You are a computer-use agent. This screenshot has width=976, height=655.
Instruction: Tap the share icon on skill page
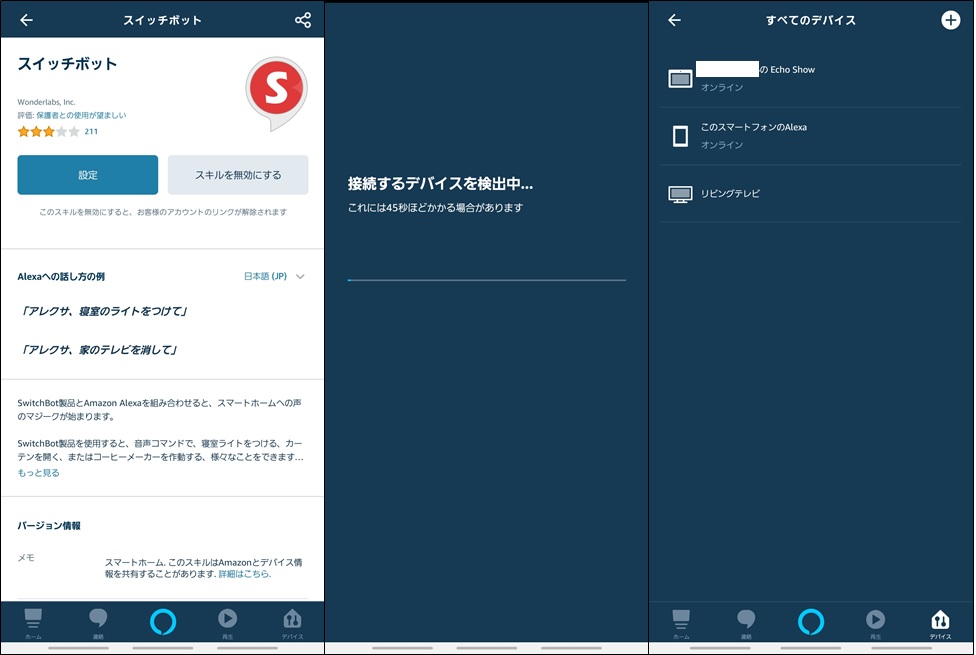[303, 20]
